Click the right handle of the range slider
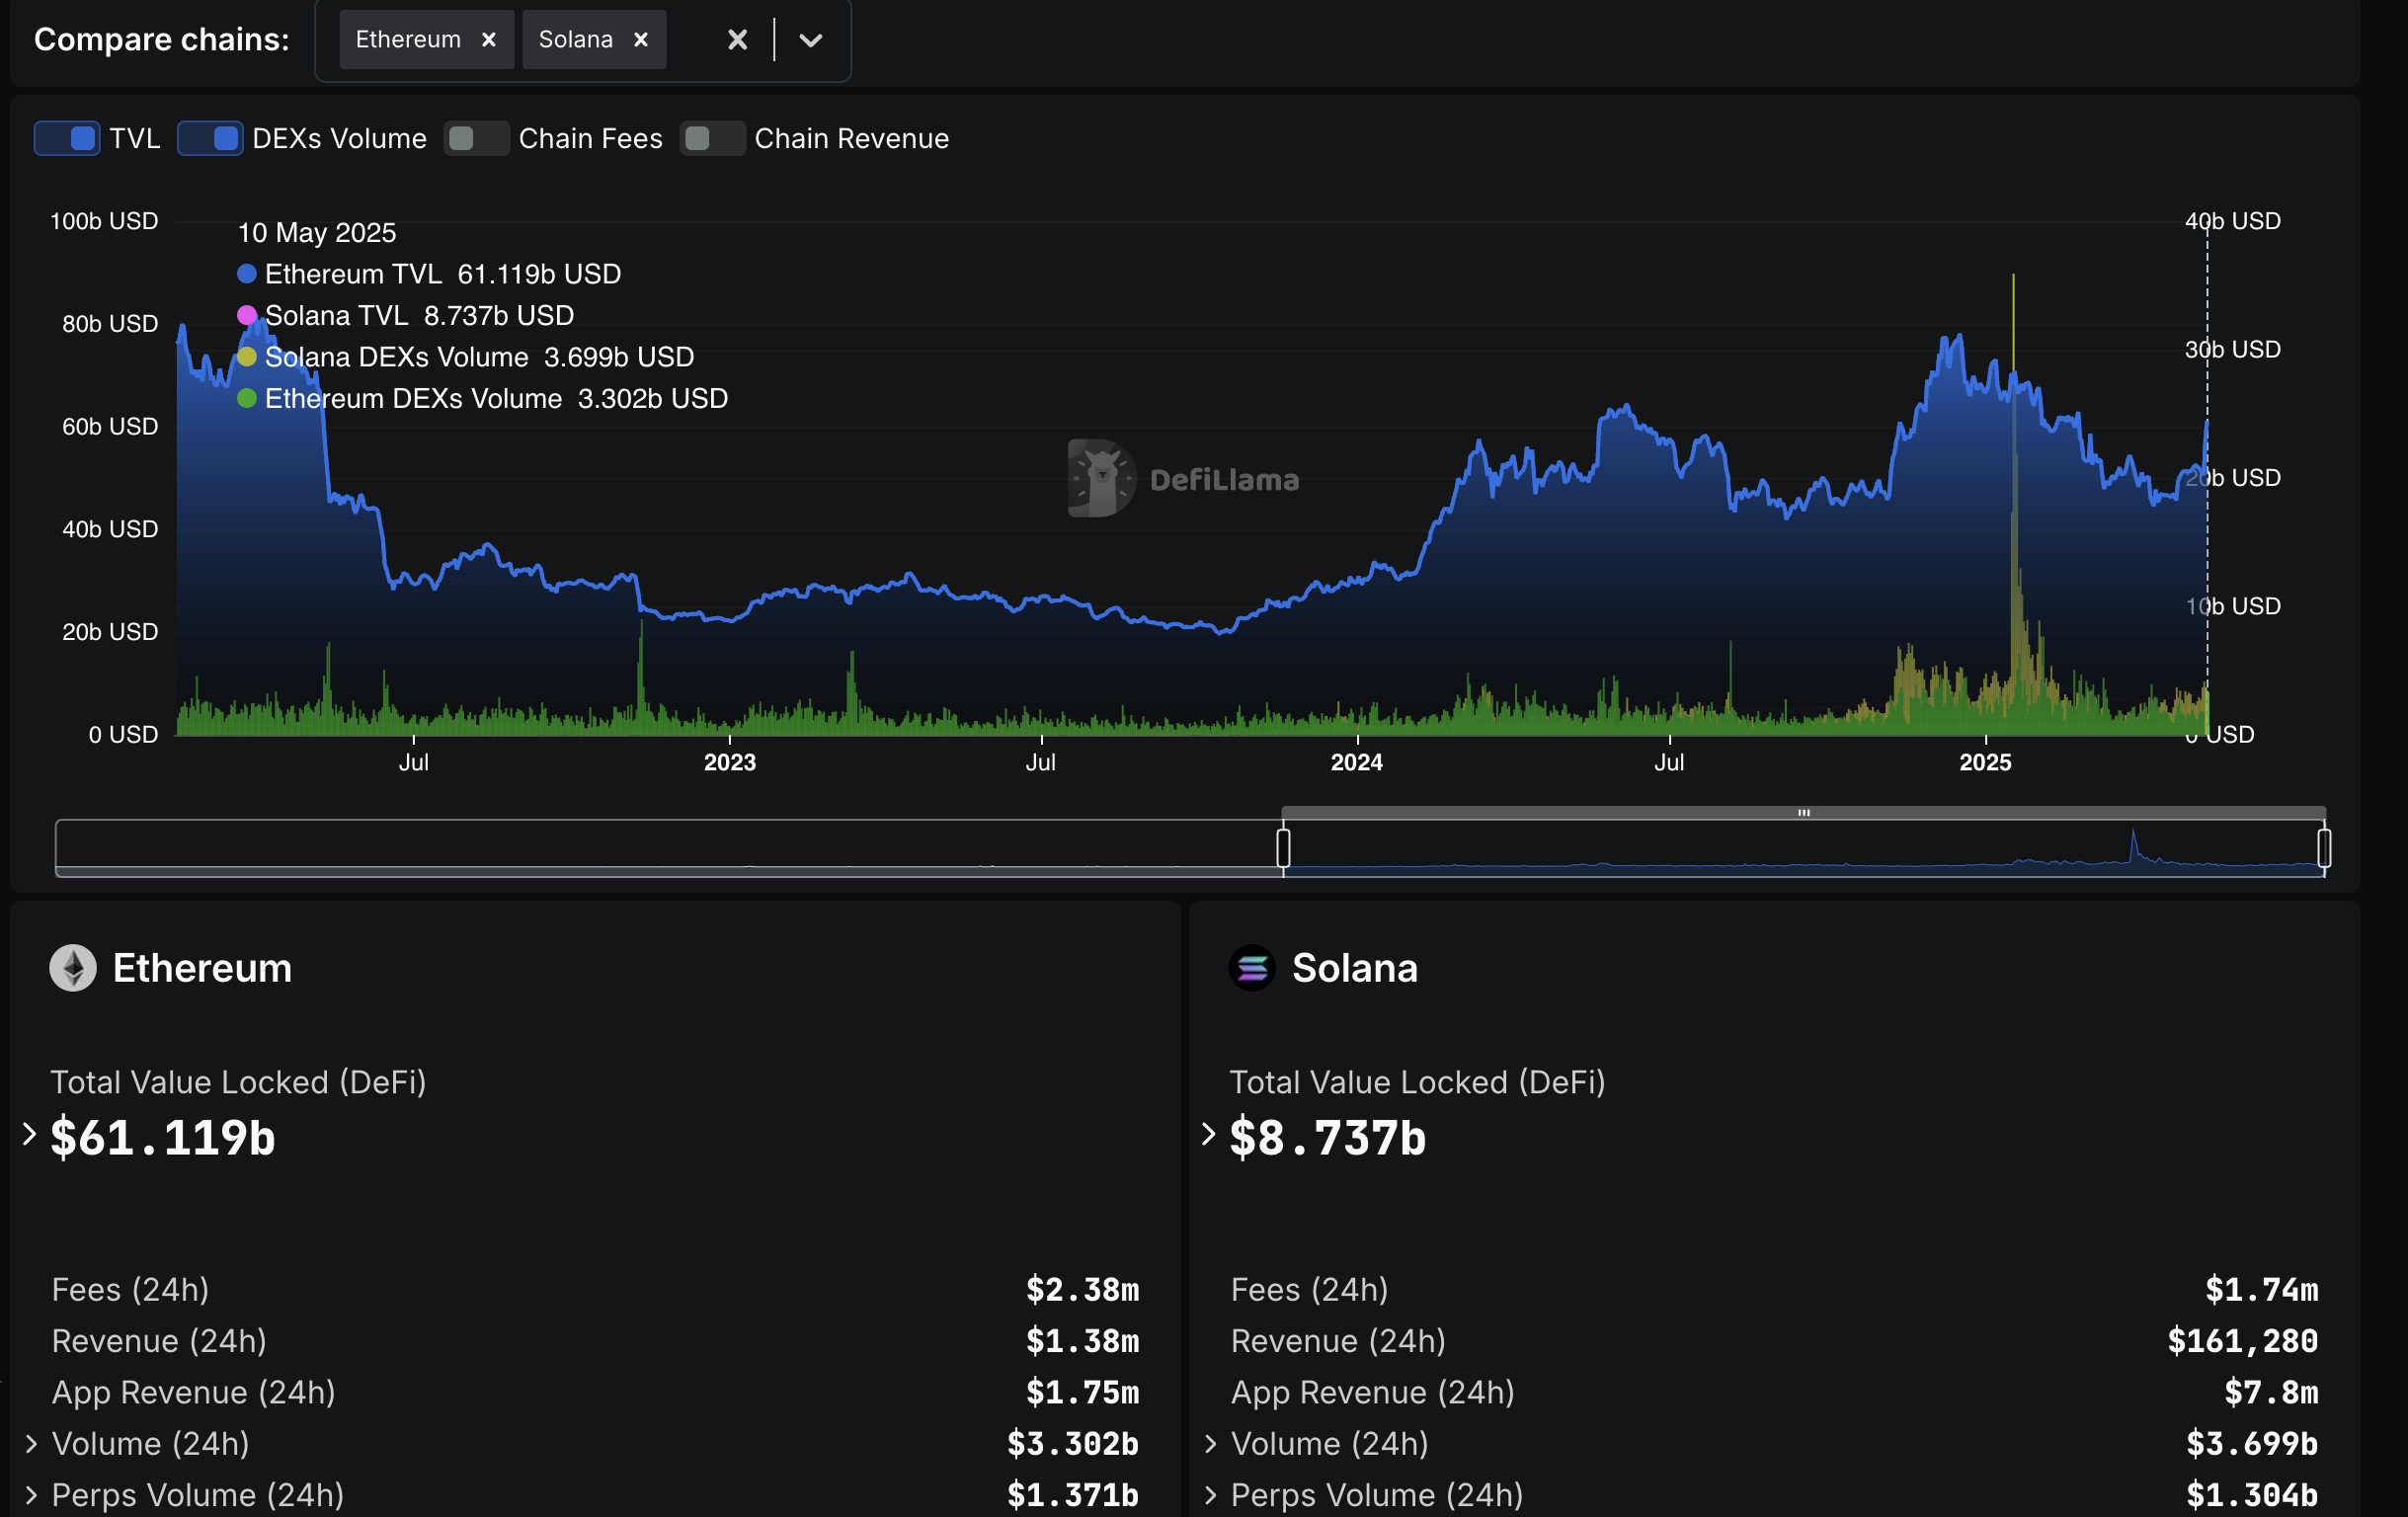This screenshot has width=2408, height=1517. 2324,848
